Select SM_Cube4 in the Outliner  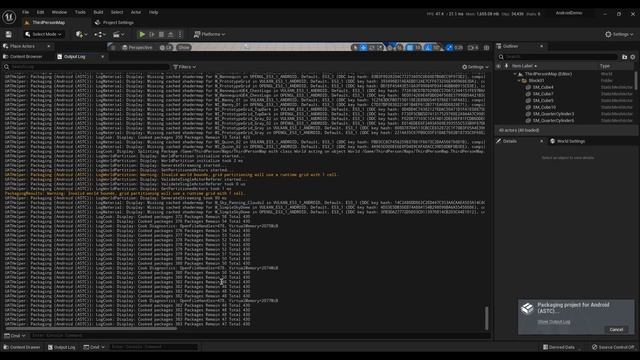click(543, 87)
